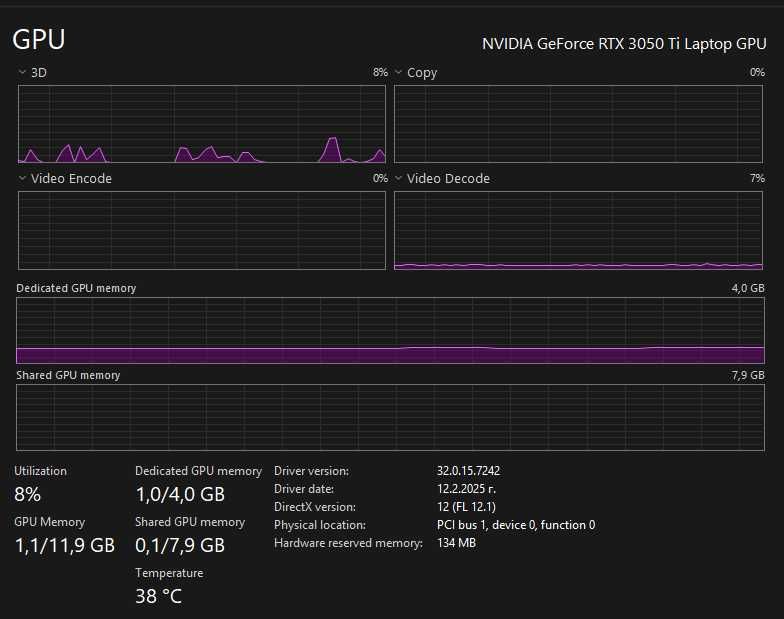Viewport: 784px width, 619px height.
Task: Click the Driver date label
Action: click(x=304, y=489)
